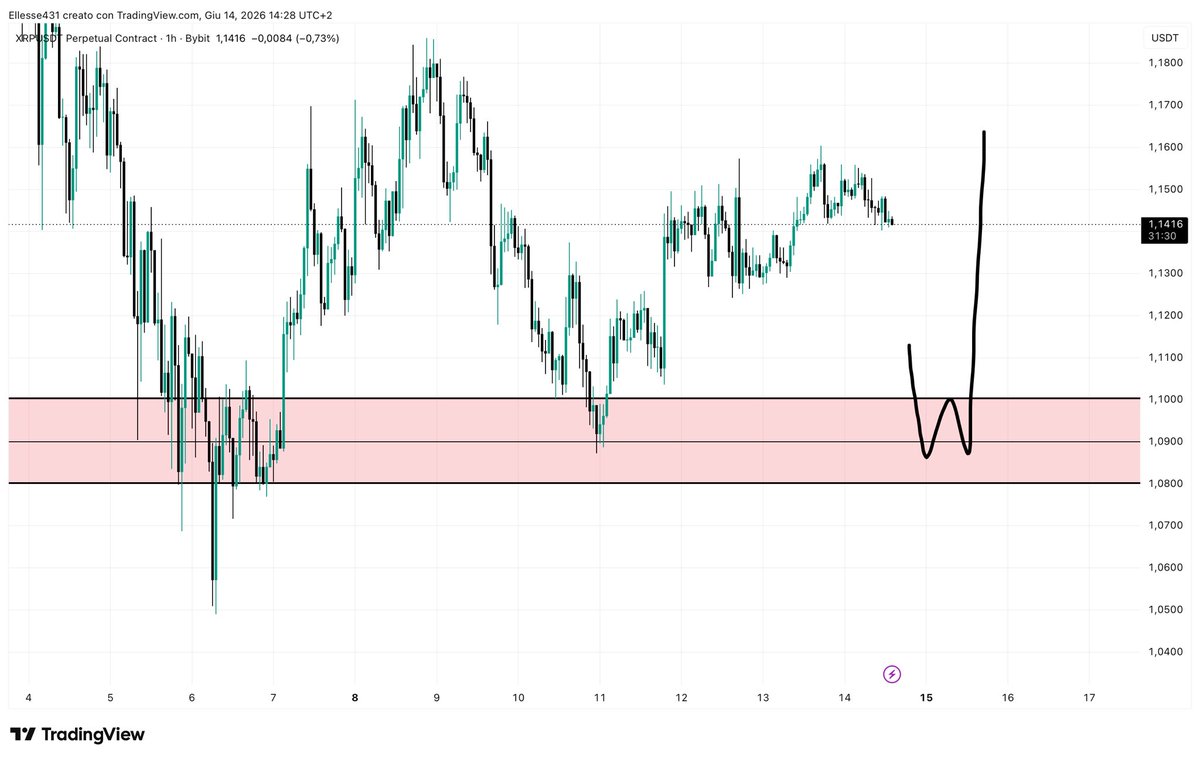Click date label 17 on time axis
The height and width of the screenshot is (760, 1200).
click(1089, 698)
